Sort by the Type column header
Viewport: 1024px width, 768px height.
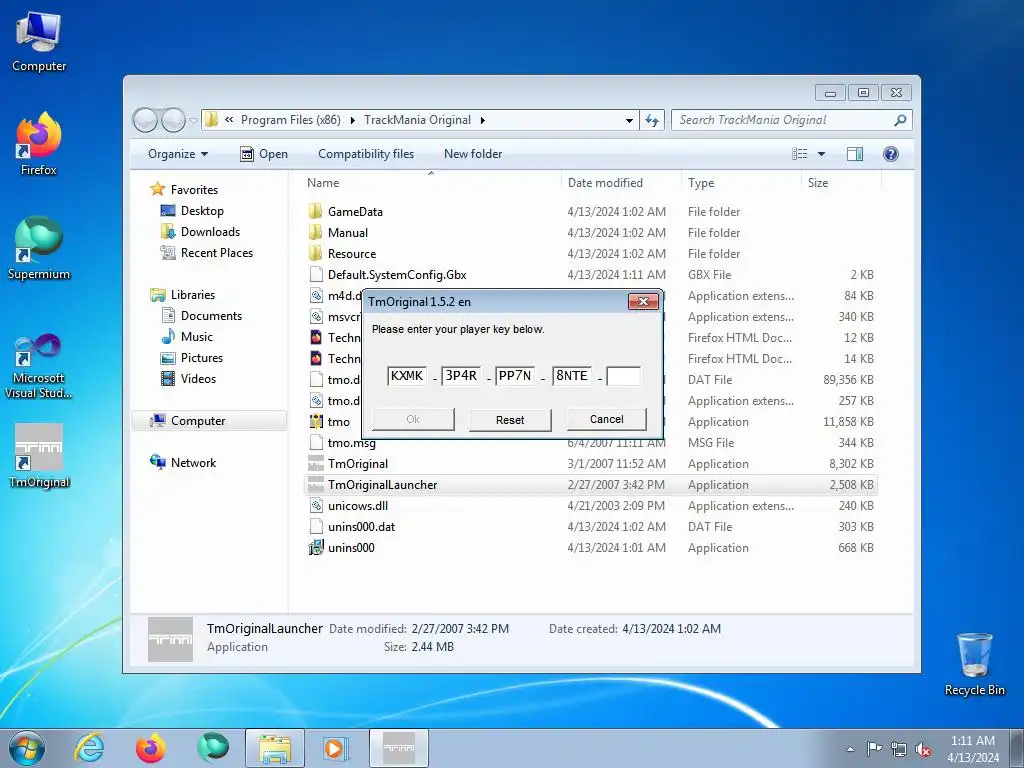point(741,183)
